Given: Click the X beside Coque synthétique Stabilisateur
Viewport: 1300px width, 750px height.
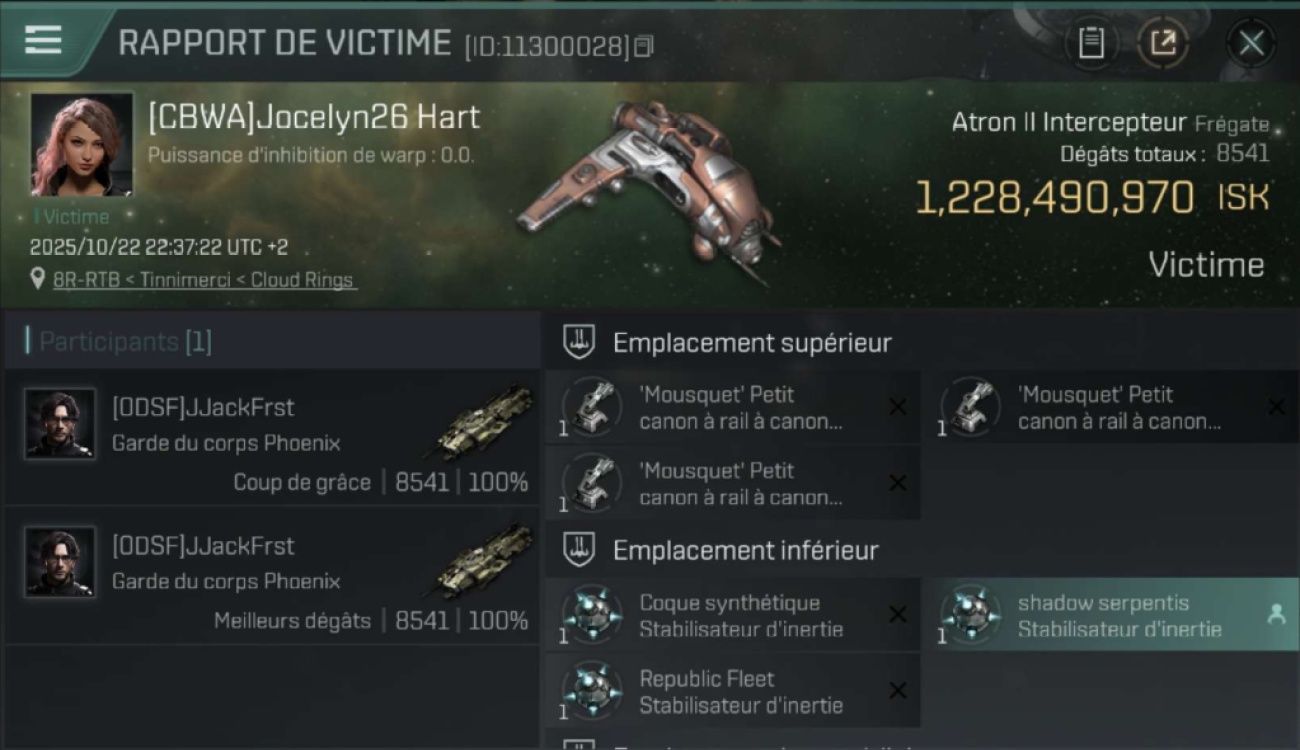Looking at the screenshot, I should pos(898,614).
